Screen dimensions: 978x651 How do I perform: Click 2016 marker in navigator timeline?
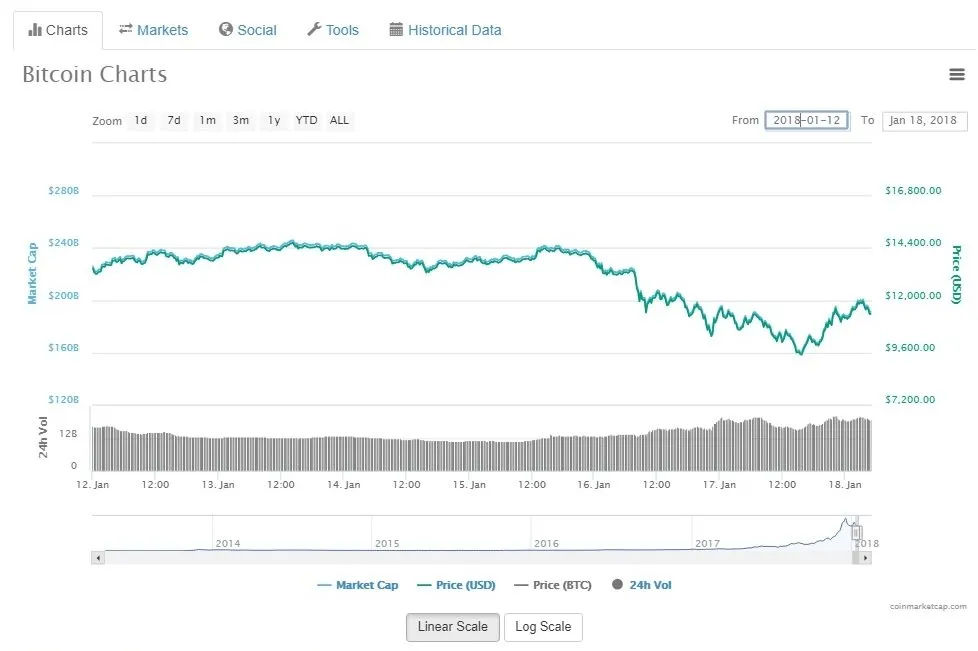coord(546,544)
